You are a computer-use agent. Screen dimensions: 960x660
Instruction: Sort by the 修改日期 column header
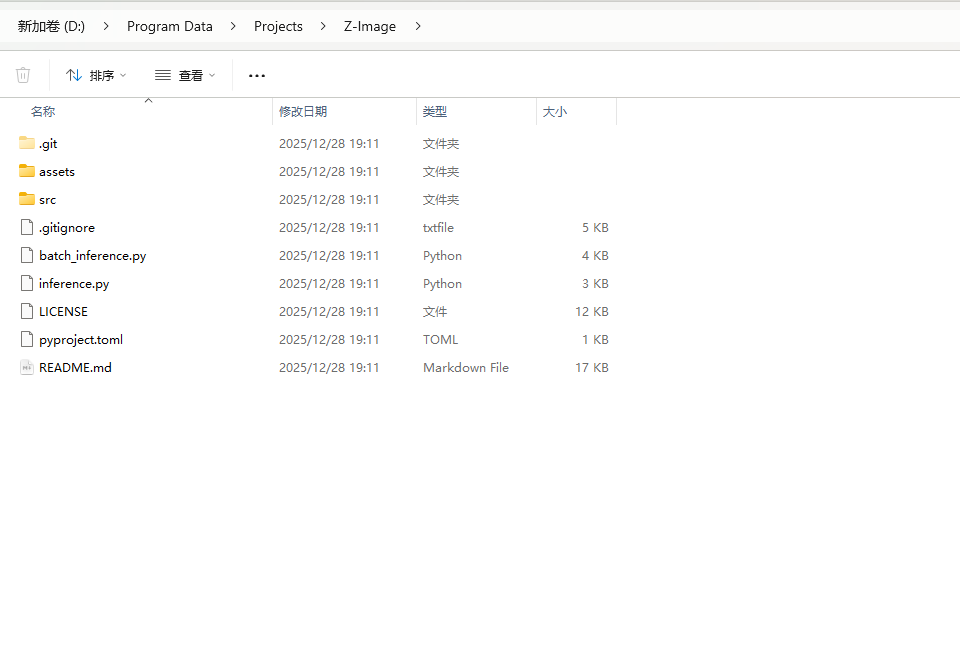point(303,112)
